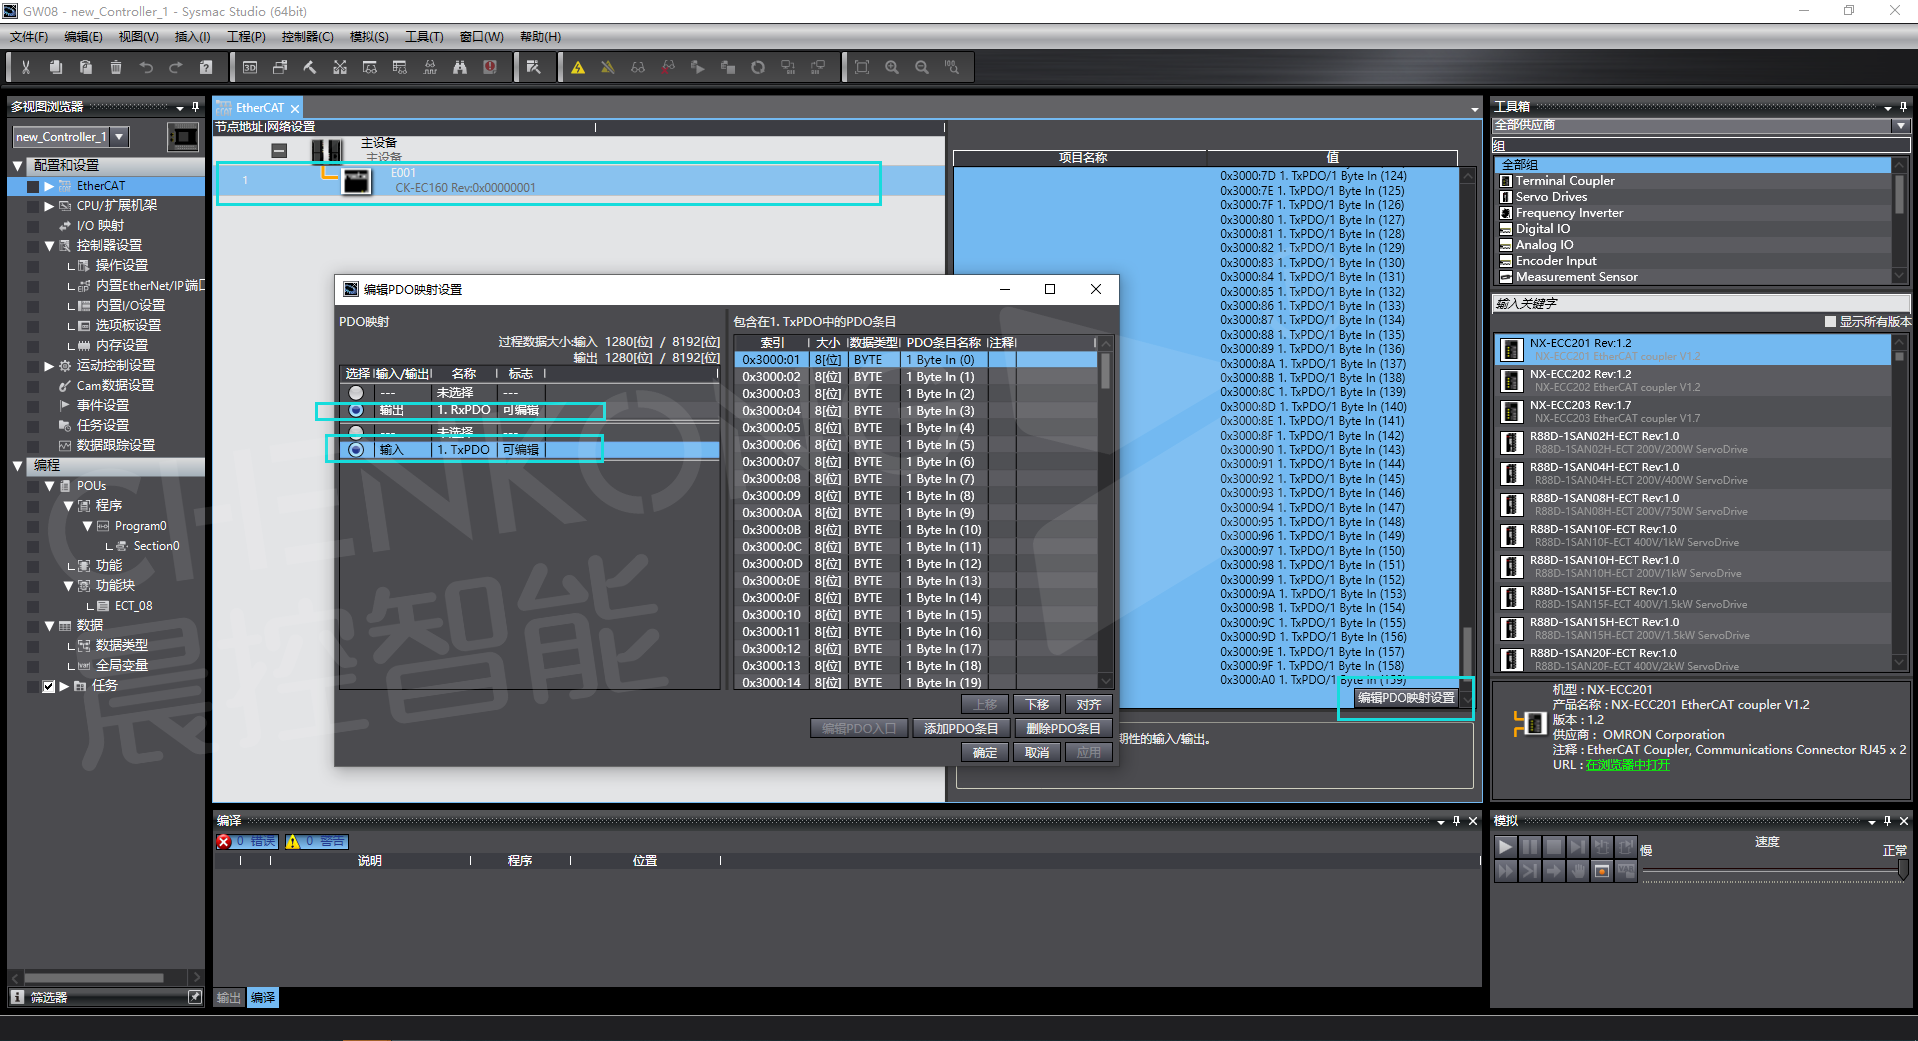The image size is (1918, 1041).
Task: Open the 工程(P) menu
Action: point(246,37)
